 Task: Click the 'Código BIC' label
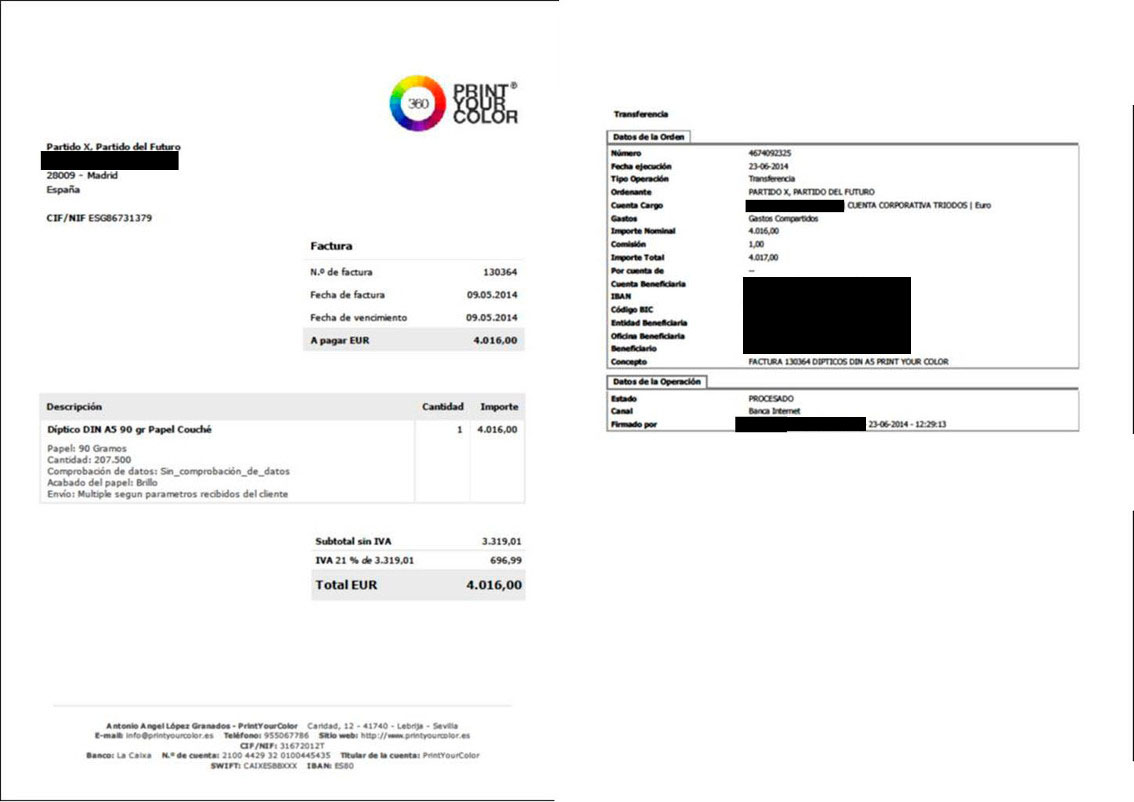(632, 310)
